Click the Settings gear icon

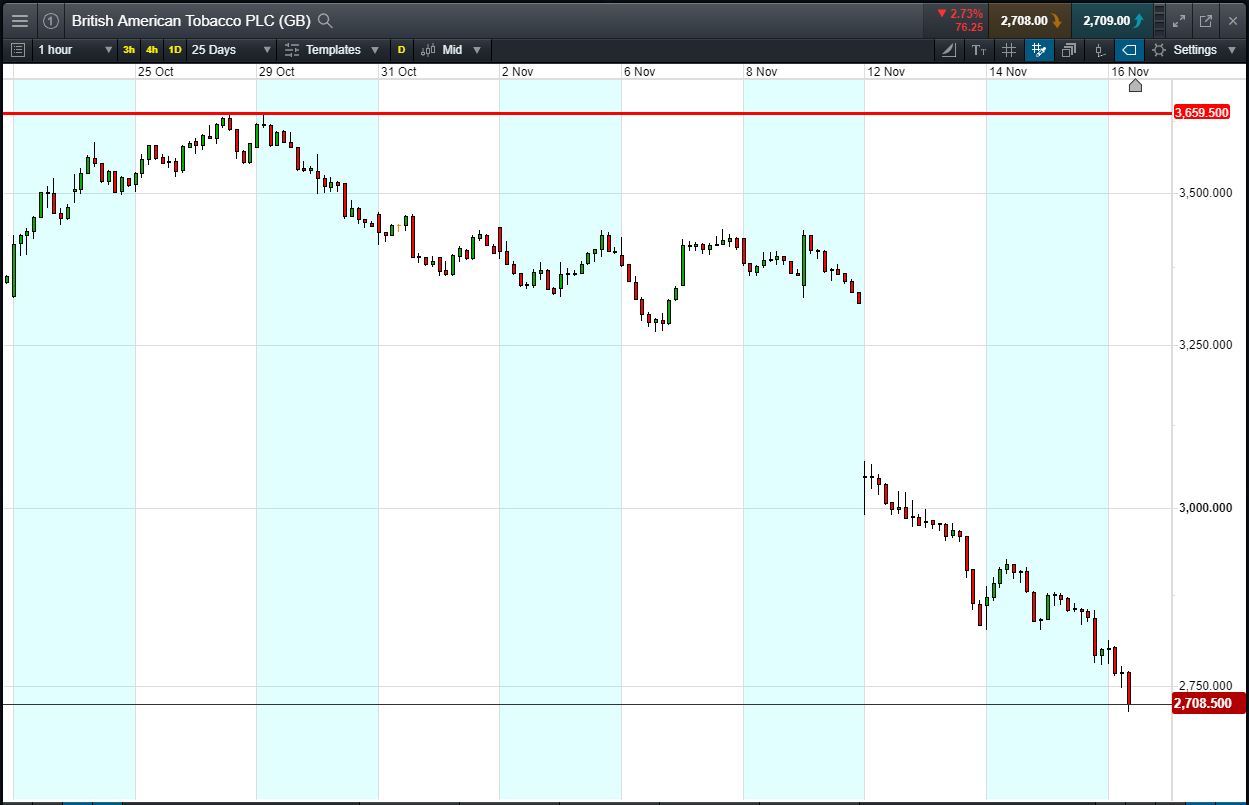tap(1159, 49)
